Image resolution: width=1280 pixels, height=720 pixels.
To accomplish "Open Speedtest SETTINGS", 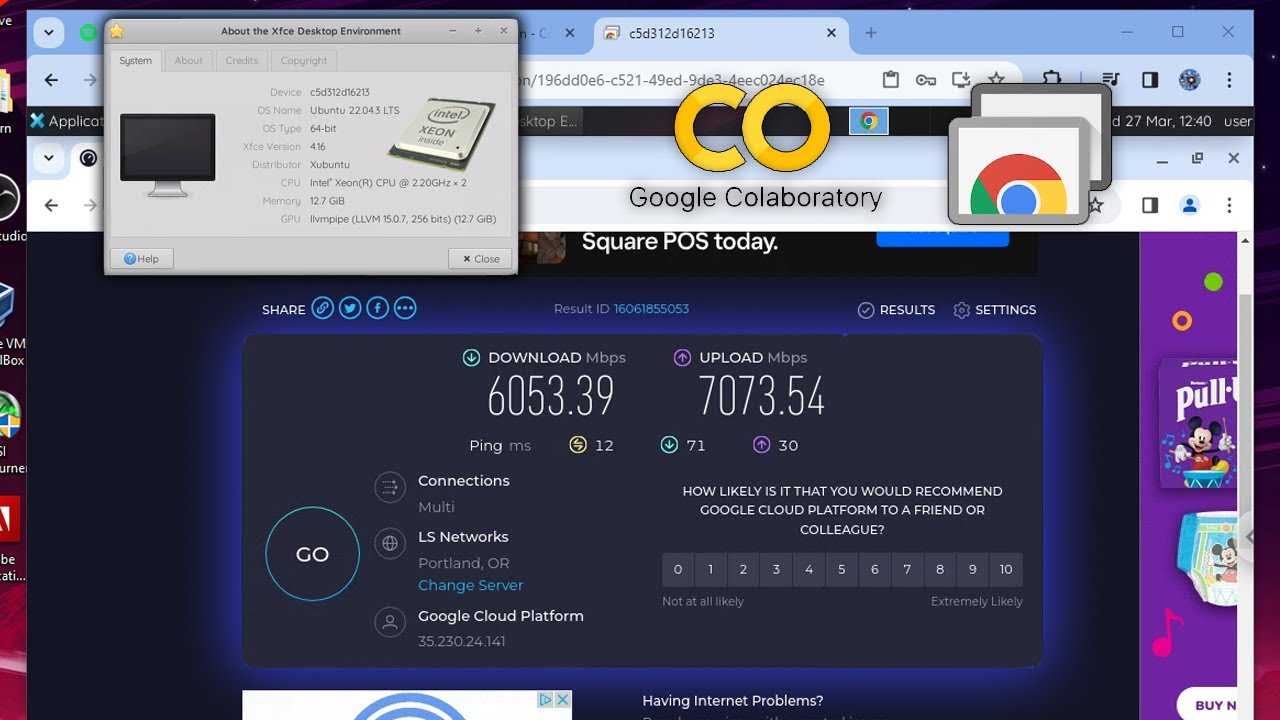I will 995,310.
